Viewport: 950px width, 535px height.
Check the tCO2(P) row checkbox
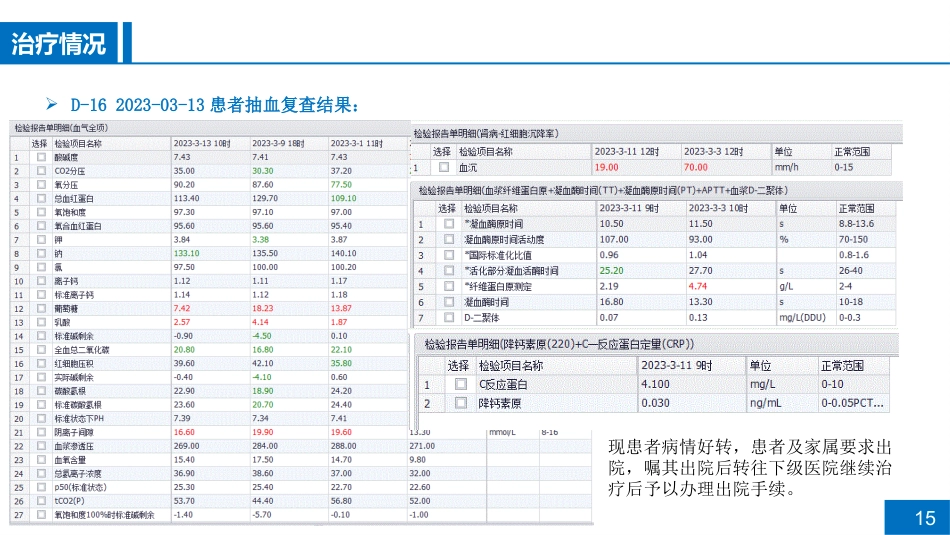click(41, 501)
